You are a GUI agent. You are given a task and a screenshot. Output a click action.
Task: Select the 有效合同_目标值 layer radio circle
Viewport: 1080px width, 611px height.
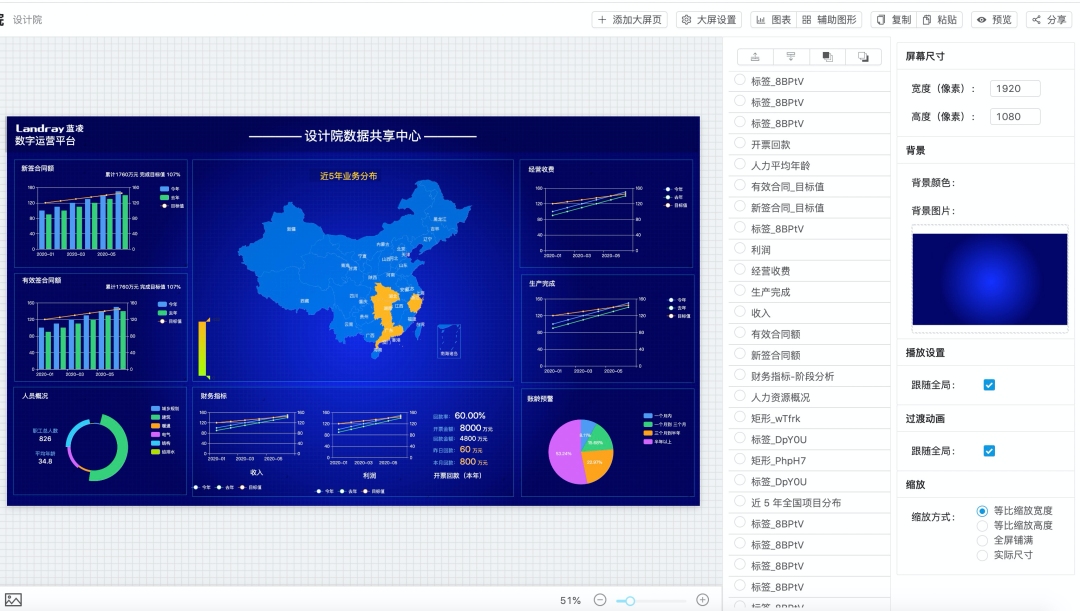[x=740, y=185]
